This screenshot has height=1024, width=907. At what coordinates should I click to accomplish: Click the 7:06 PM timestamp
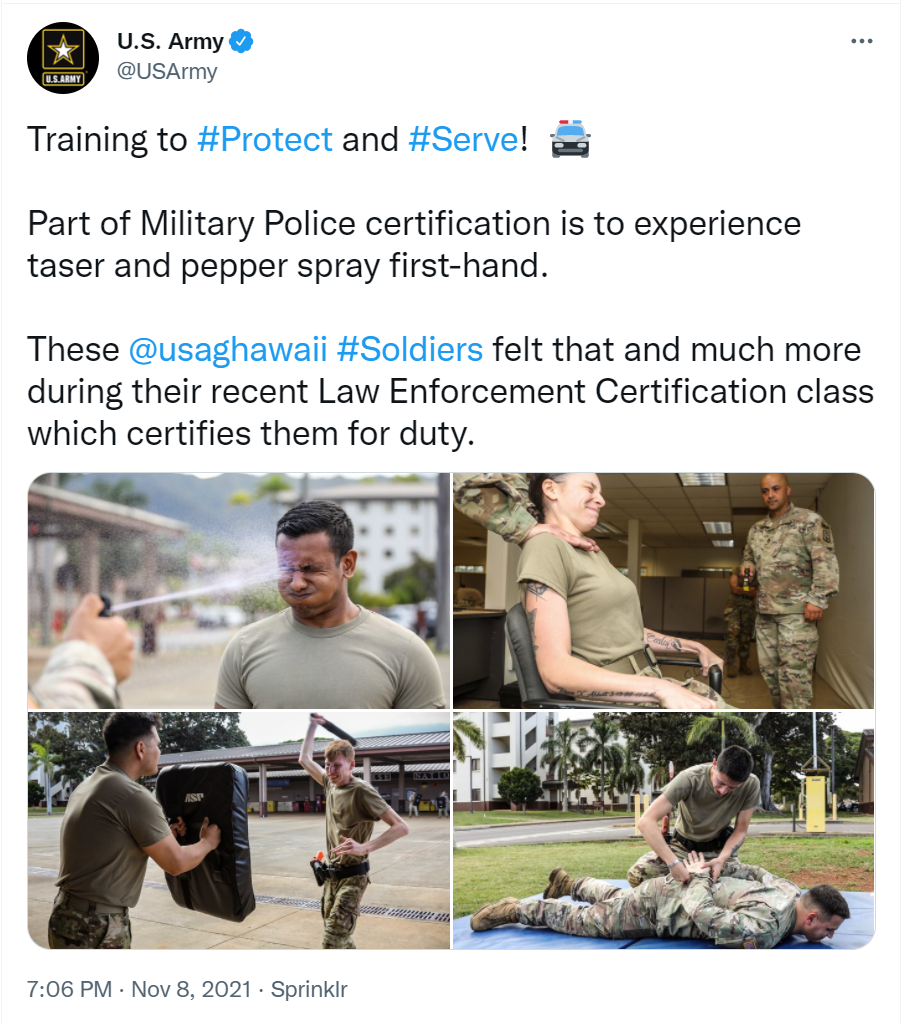point(69,989)
